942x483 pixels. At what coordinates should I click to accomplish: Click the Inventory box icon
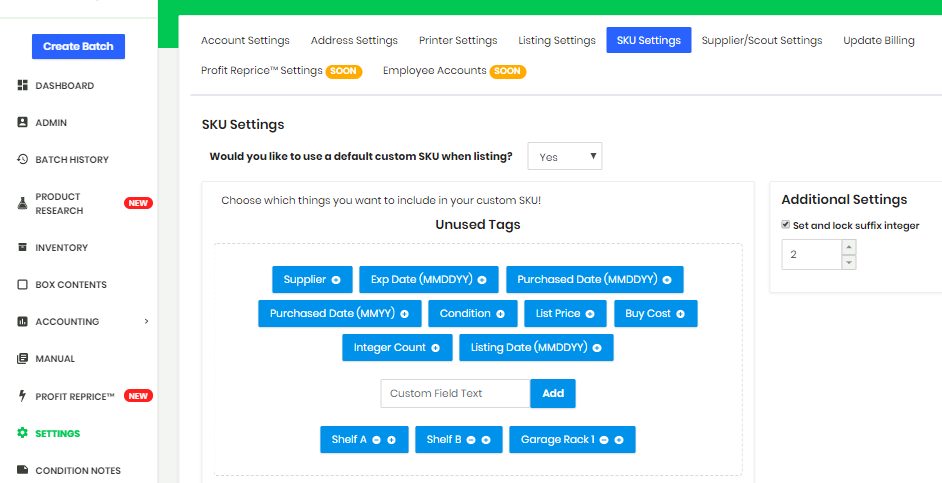click(22, 247)
